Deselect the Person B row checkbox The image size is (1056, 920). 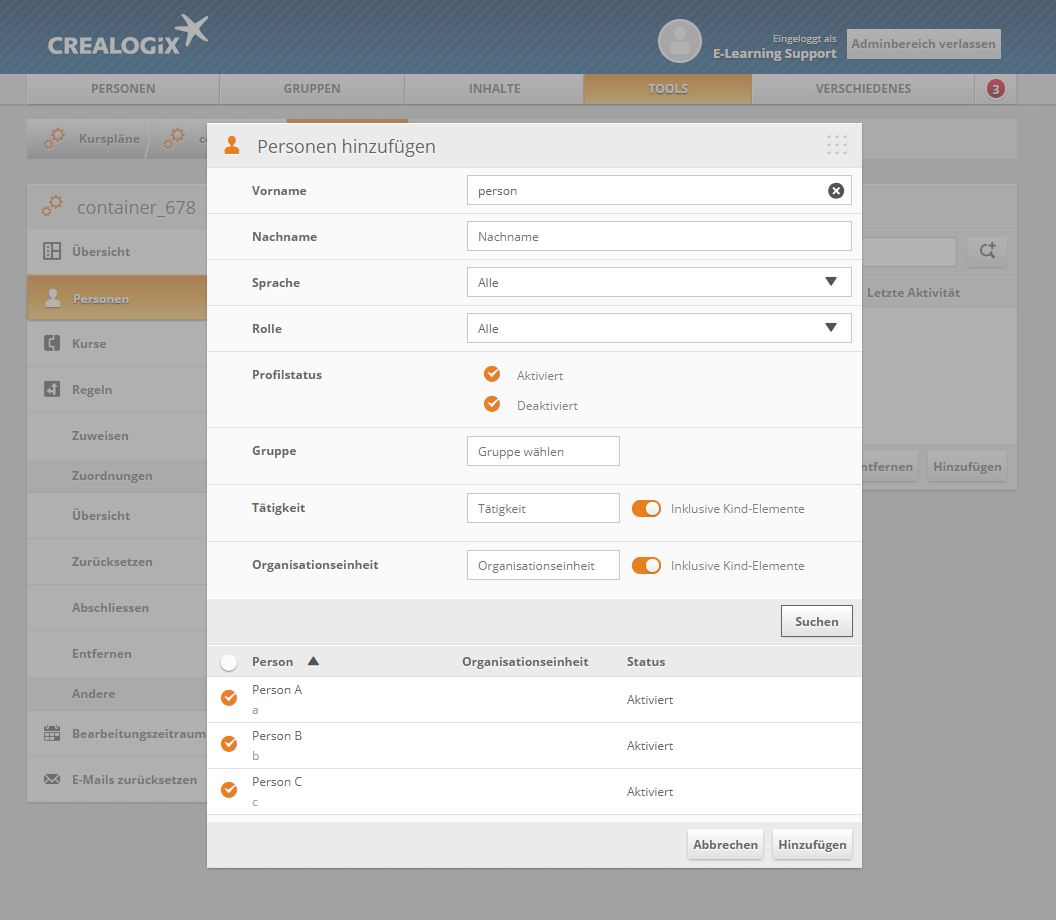point(229,744)
